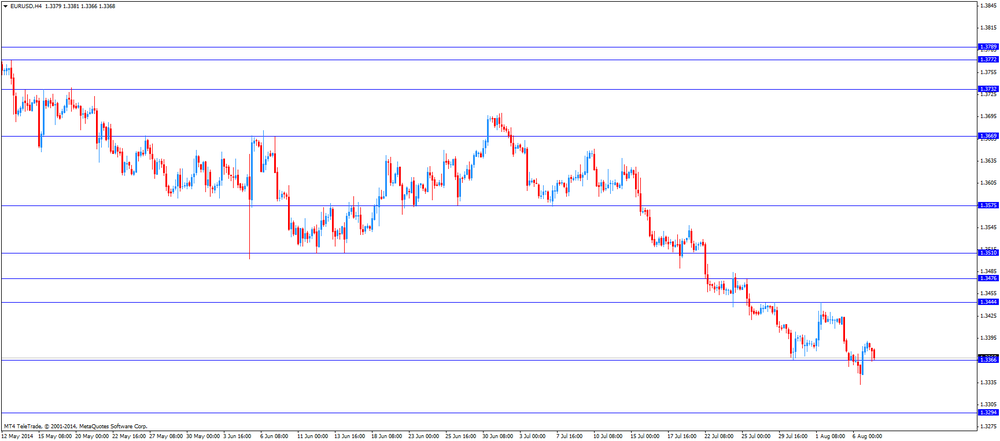Image resolution: width=1000 pixels, height=441 pixels.
Task: Select the 1.3444 price level label
Action: tap(988, 302)
